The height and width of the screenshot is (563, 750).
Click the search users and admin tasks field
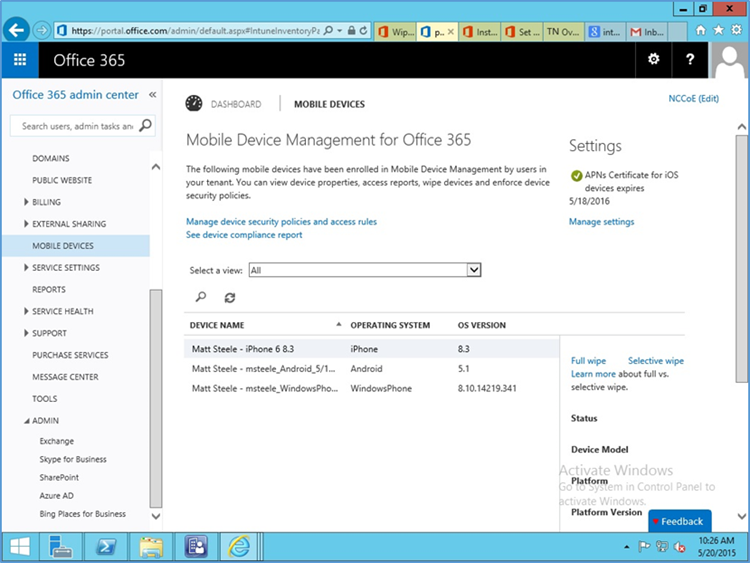(x=76, y=126)
